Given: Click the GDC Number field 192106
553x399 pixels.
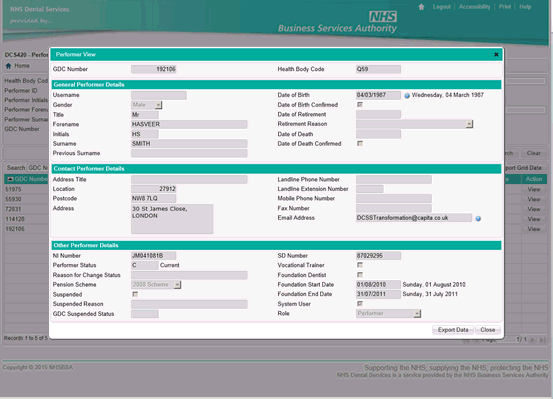Looking at the screenshot, I should click(x=153, y=69).
